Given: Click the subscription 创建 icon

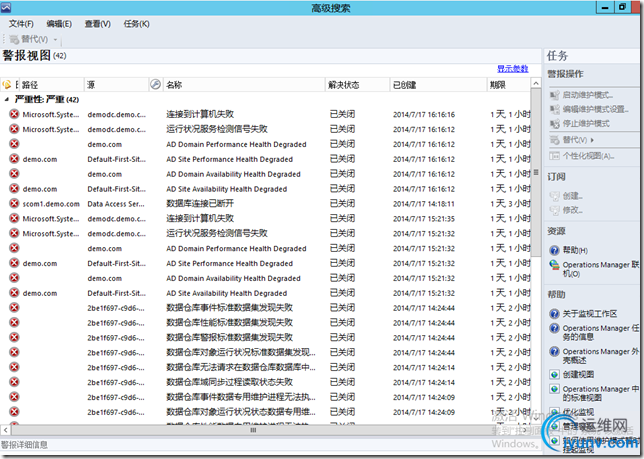Looking at the screenshot, I should [554, 196].
